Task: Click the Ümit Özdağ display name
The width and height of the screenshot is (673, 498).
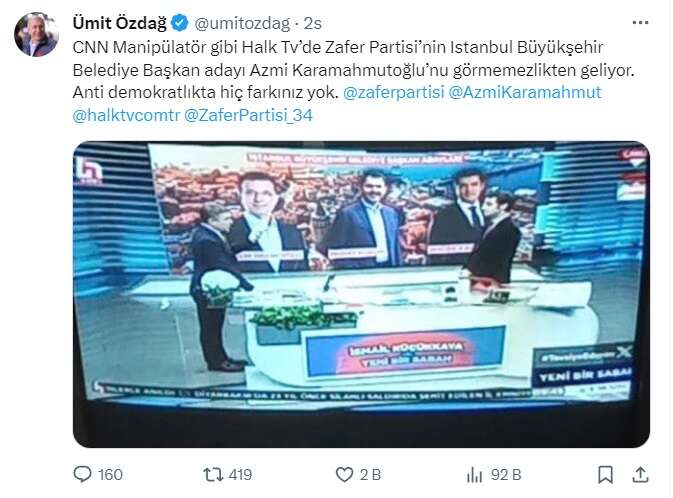Action: point(120,23)
